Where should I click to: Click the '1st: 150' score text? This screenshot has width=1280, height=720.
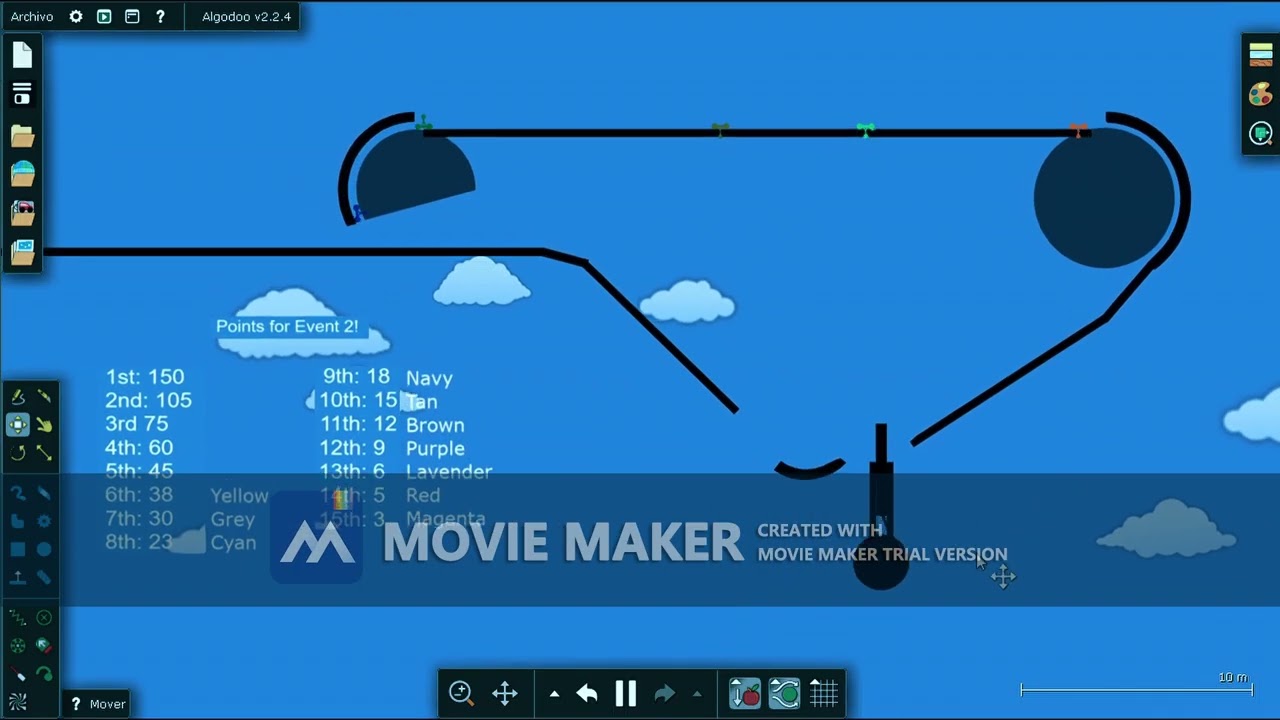click(145, 377)
